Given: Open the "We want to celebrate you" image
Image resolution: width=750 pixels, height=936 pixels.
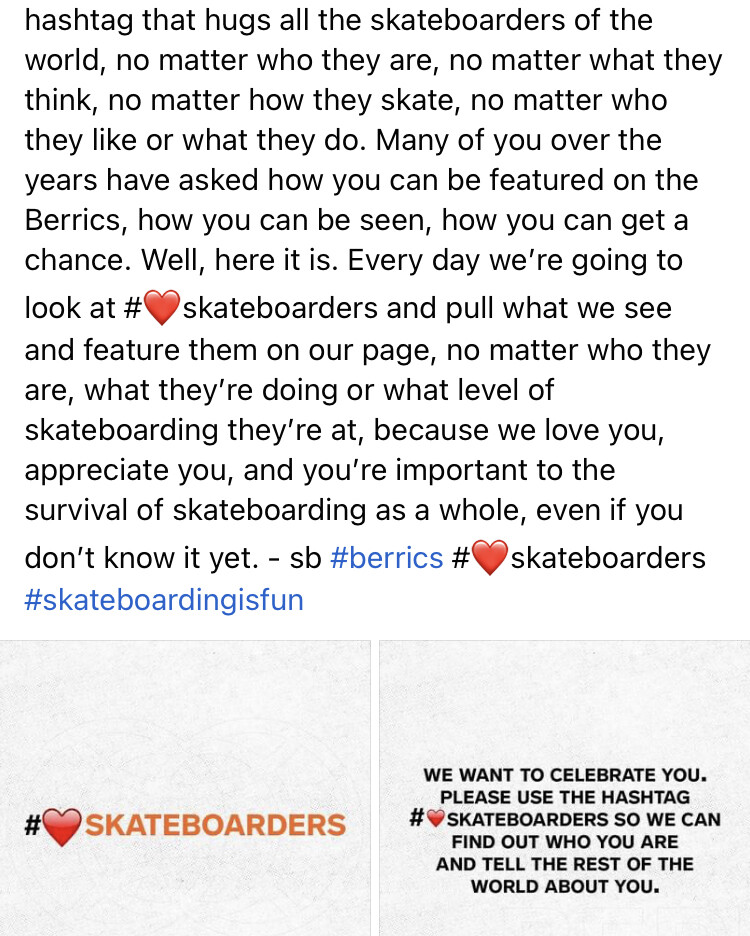Looking at the screenshot, I should (x=564, y=788).
